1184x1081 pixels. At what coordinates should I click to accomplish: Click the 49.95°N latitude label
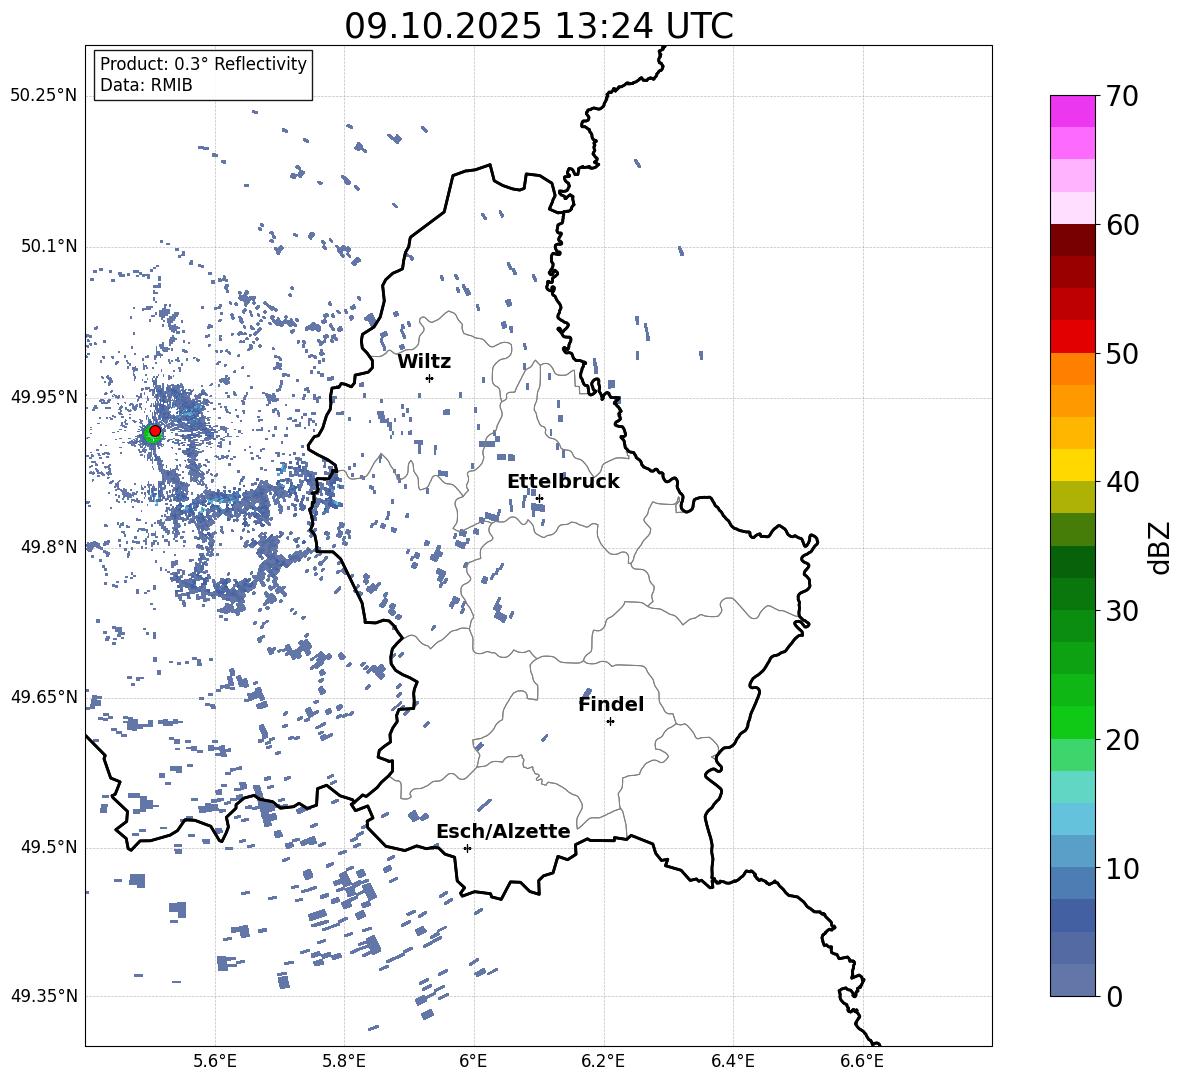click(44, 397)
